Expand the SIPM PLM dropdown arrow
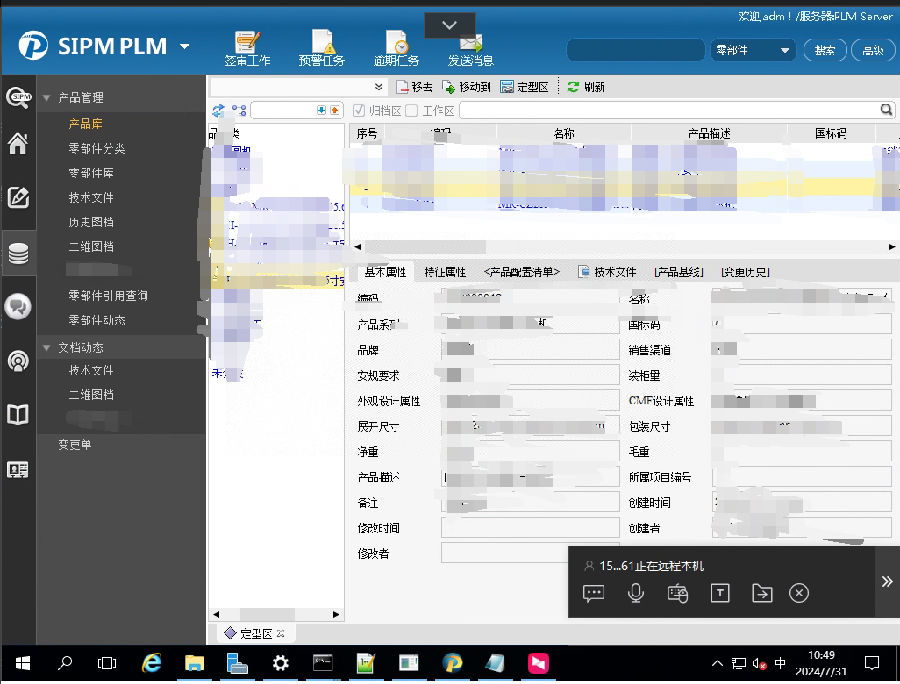The image size is (900, 684). 184,47
